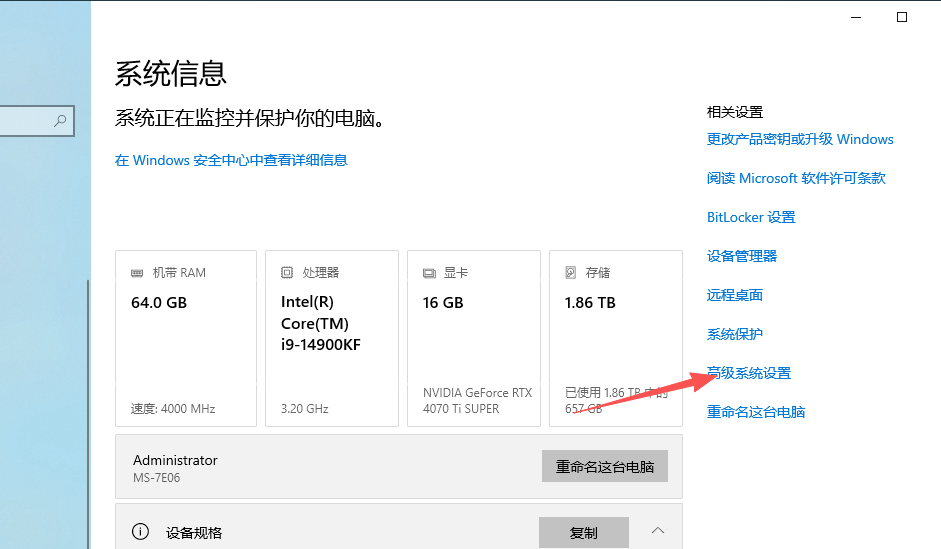Open the 重命名这台电脑 link in related settings

click(756, 412)
